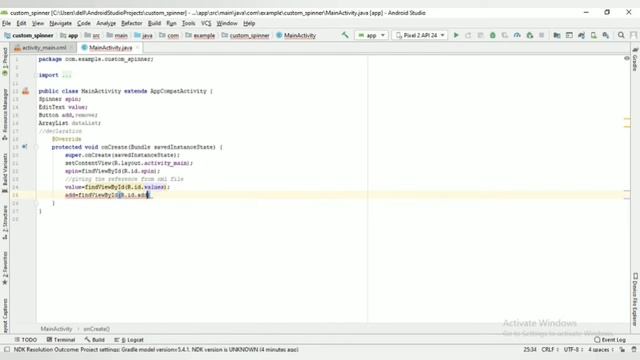
Task: Click top warning mark on error stripe
Action: click(627, 119)
